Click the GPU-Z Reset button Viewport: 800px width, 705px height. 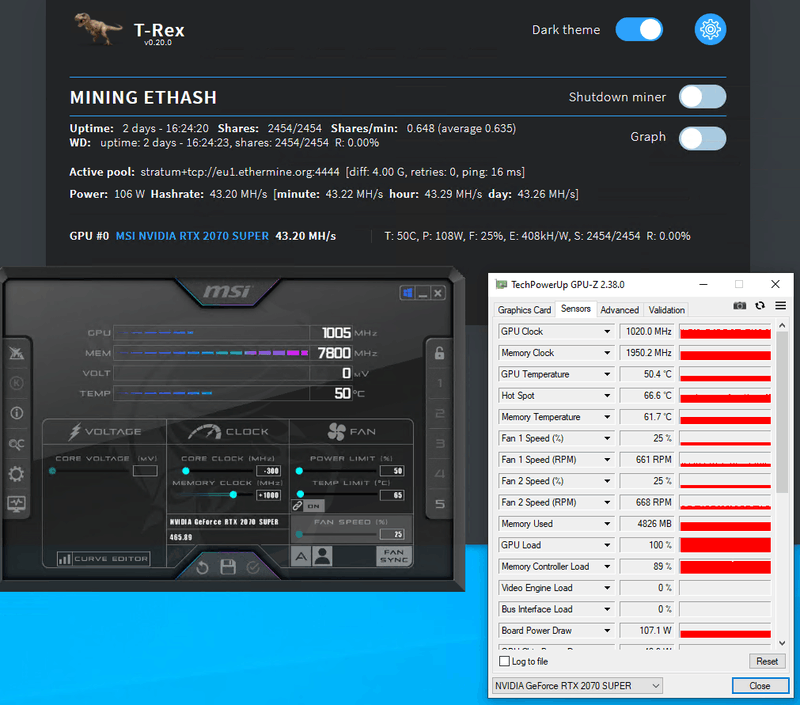[767, 661]
